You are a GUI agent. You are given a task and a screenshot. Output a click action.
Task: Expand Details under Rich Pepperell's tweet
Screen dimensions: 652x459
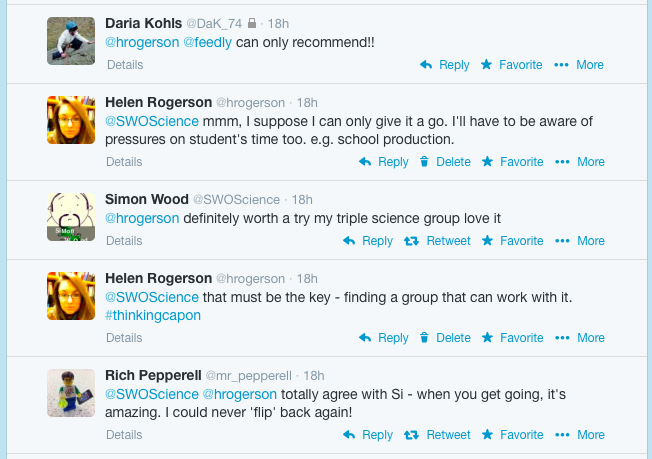(x=124, y=435)
